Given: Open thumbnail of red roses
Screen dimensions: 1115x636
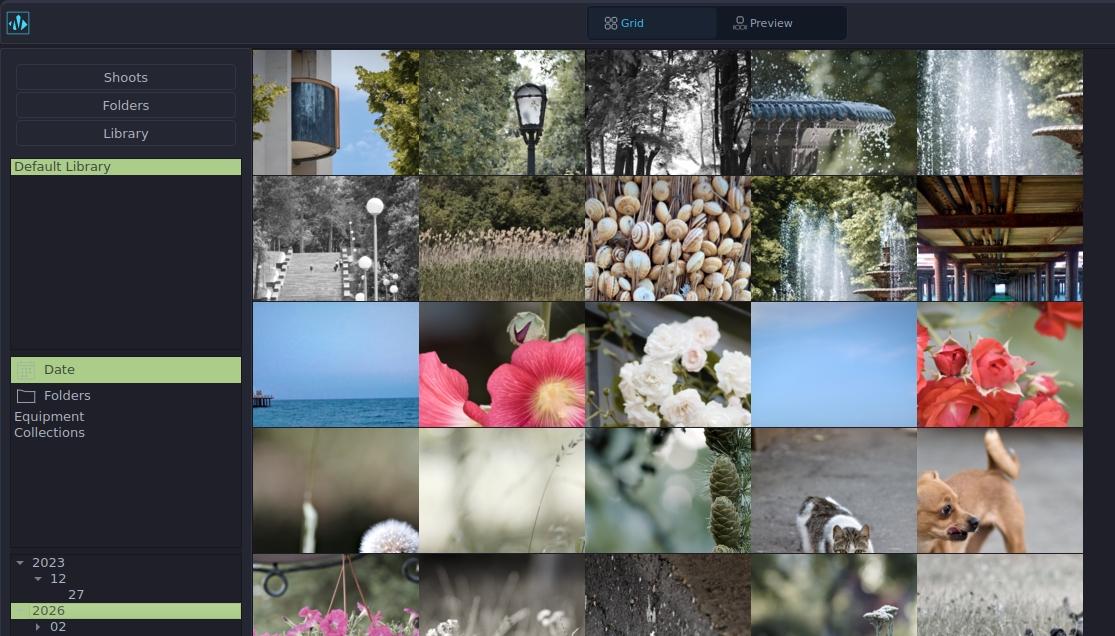Looking at the screenshot, I should 1000,365.
